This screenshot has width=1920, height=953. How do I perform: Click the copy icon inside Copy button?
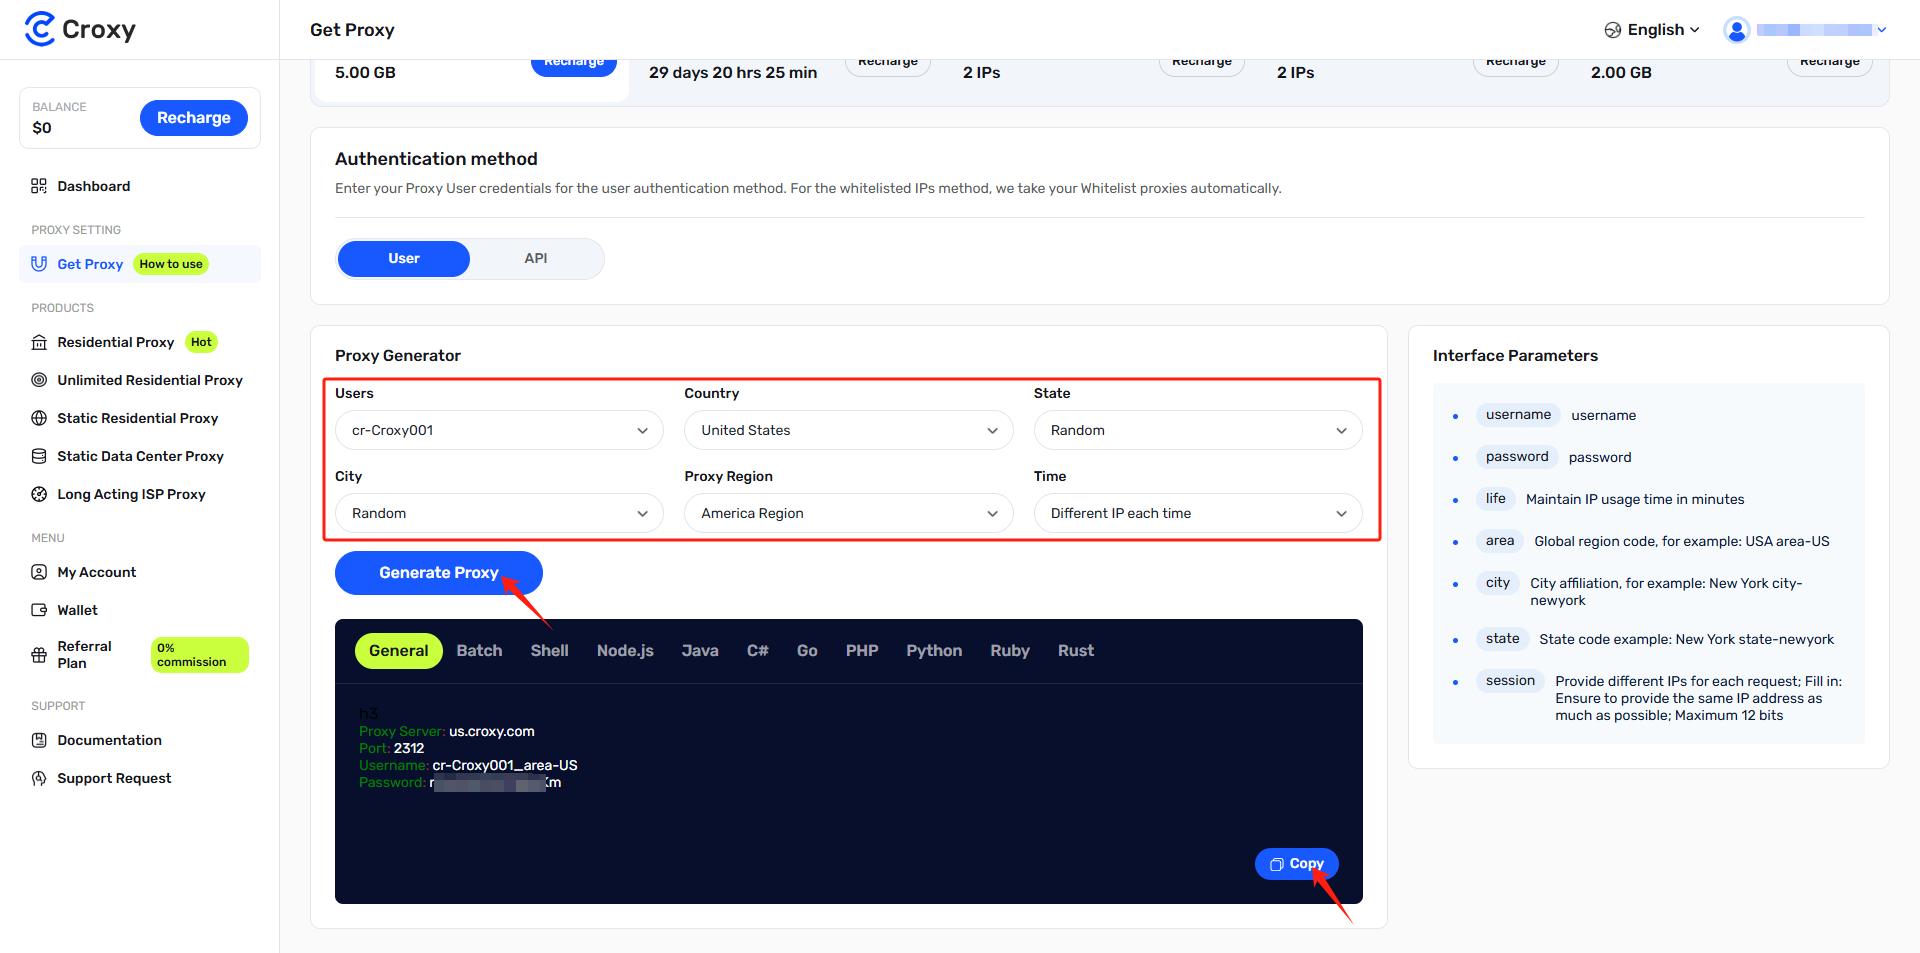click(1276, 864)
